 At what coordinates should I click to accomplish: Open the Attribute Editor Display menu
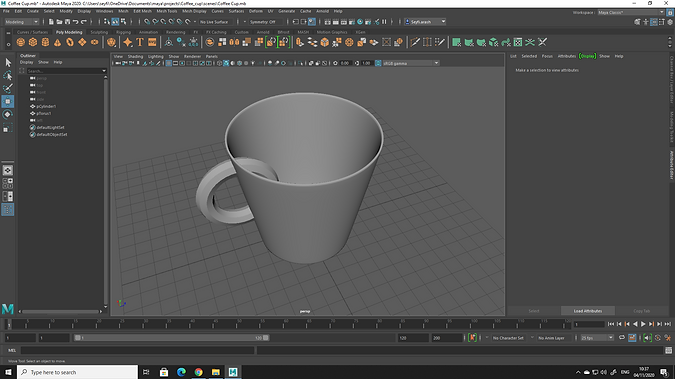[587, 56]
